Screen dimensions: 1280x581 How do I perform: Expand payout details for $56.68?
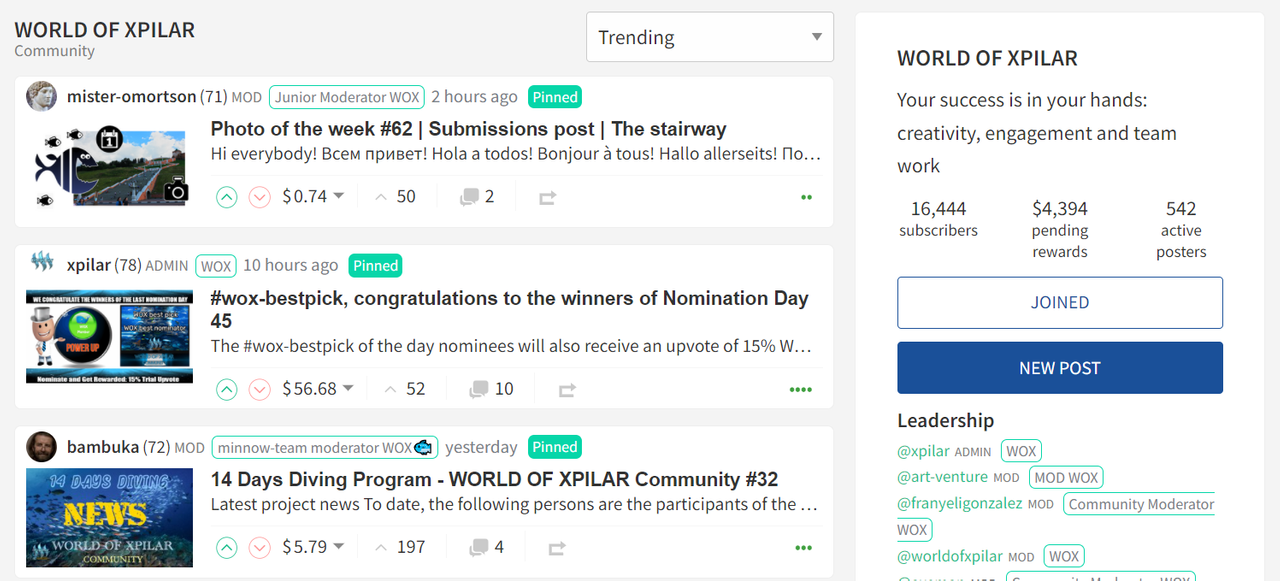pos(318,389)
